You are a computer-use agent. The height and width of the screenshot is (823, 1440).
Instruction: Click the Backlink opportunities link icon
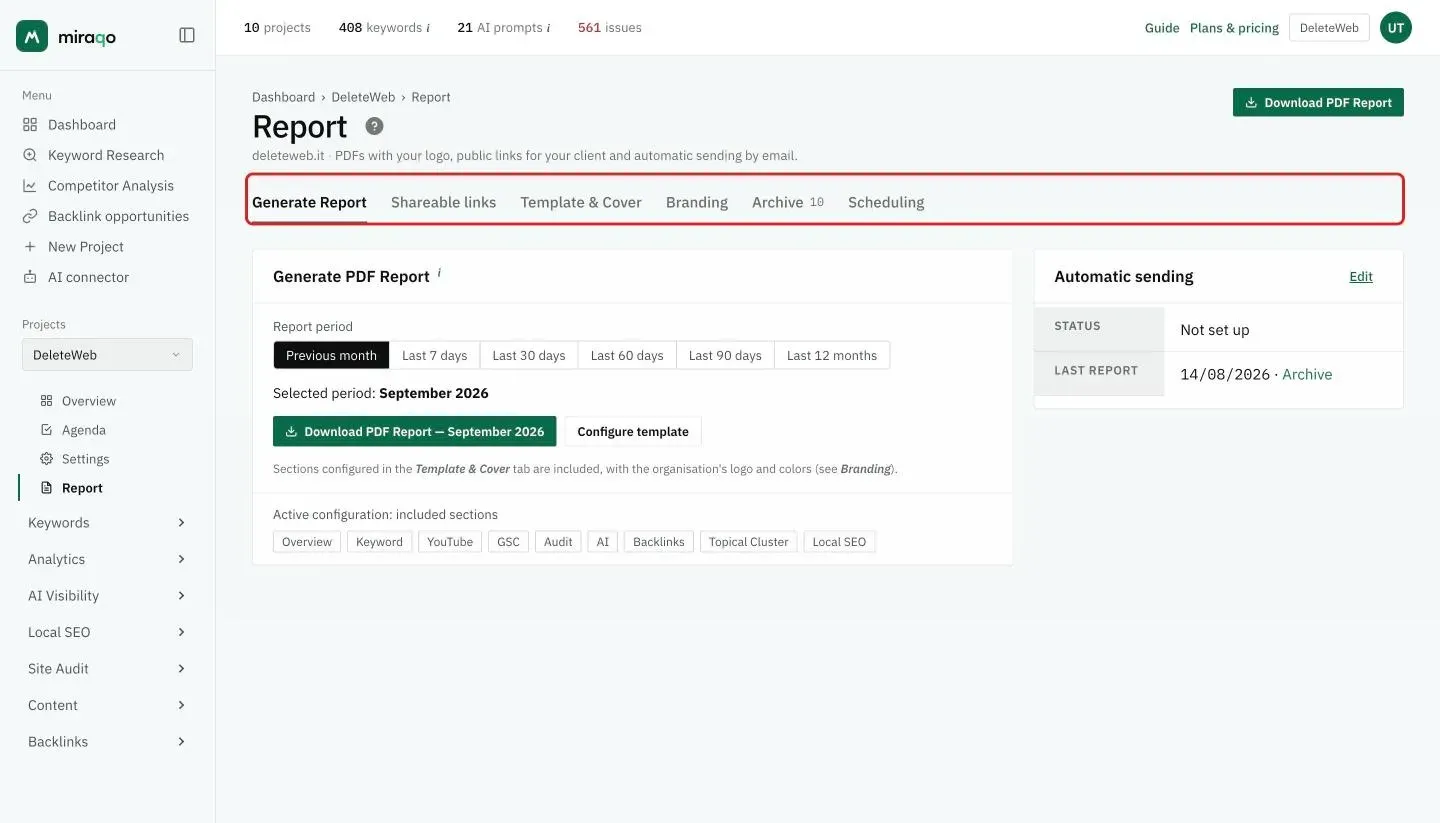tap(30, 216)
